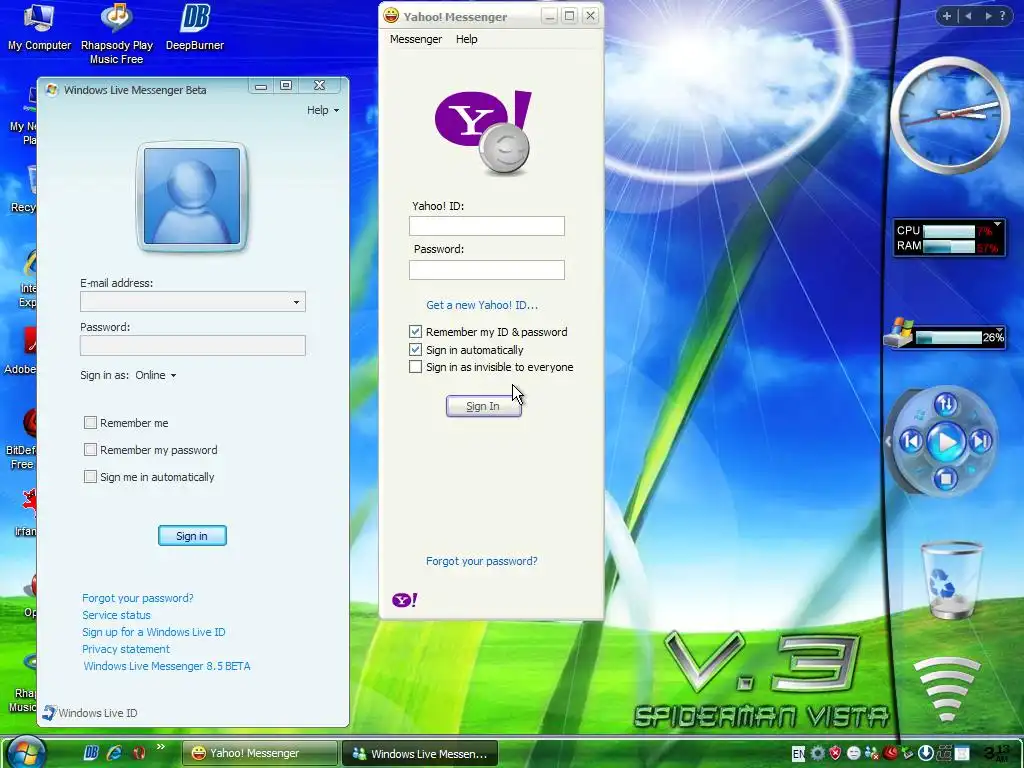Viewport: 1024px width, 768px height.
Task: Click the EN language indicator in tray
Action: click(x=798, y=754)
